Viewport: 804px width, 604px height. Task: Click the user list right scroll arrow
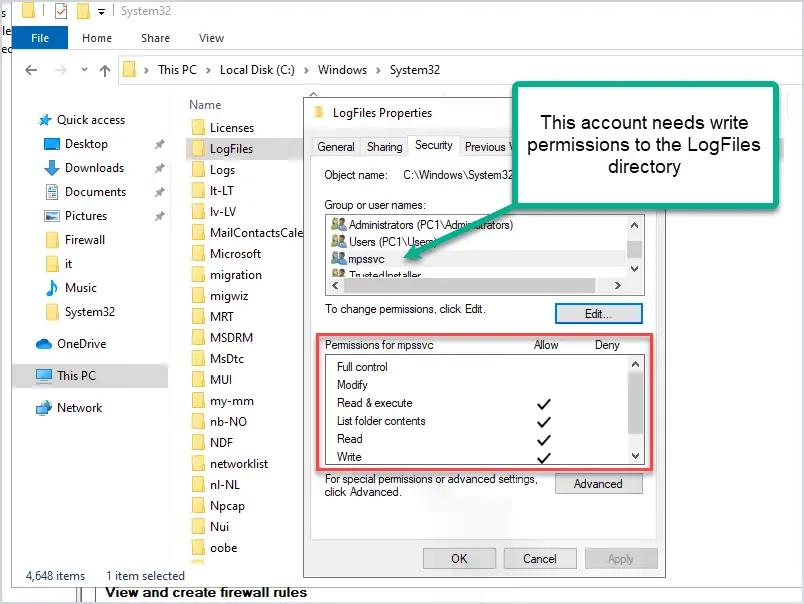[x=618, y=286]
